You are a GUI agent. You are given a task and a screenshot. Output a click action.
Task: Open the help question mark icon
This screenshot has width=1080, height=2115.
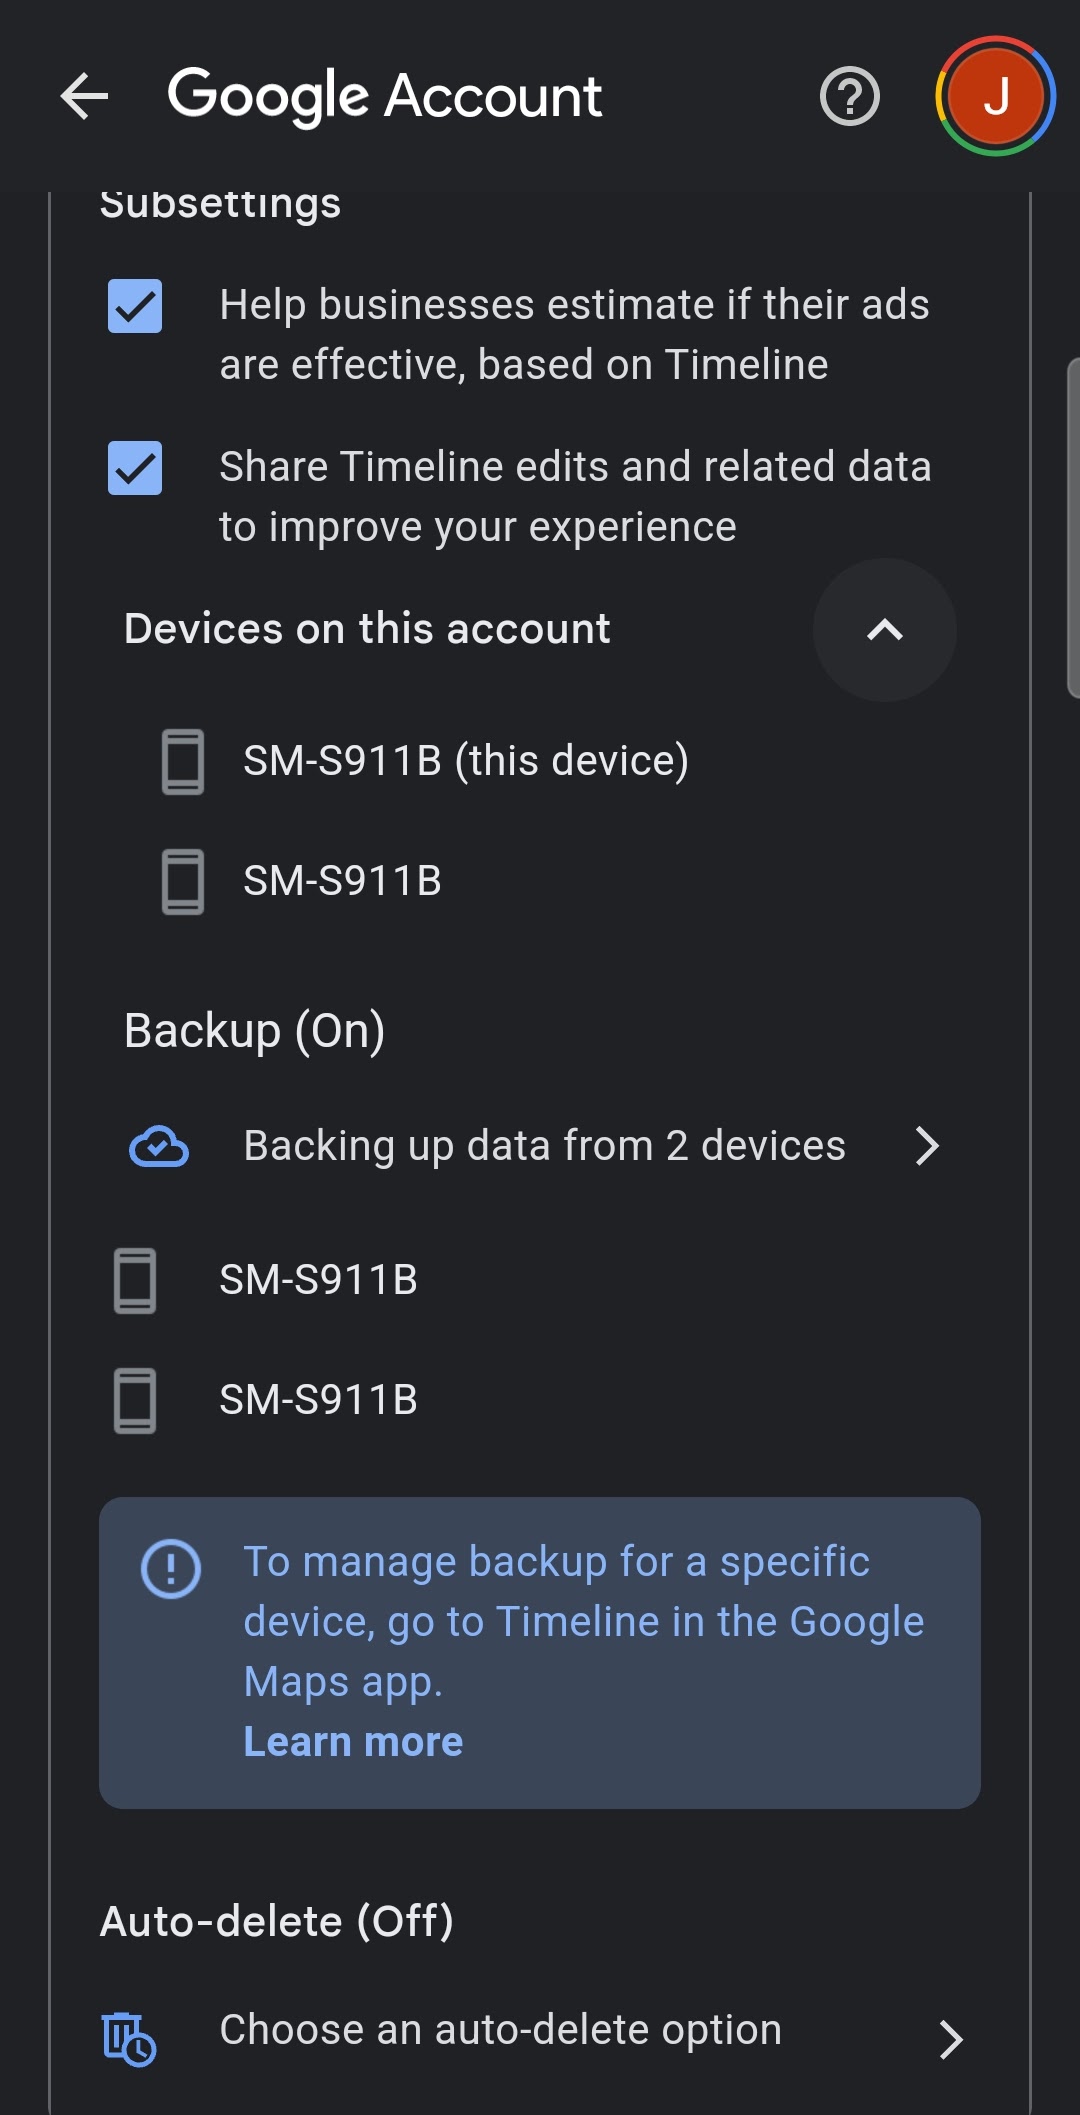coord(849,96)
